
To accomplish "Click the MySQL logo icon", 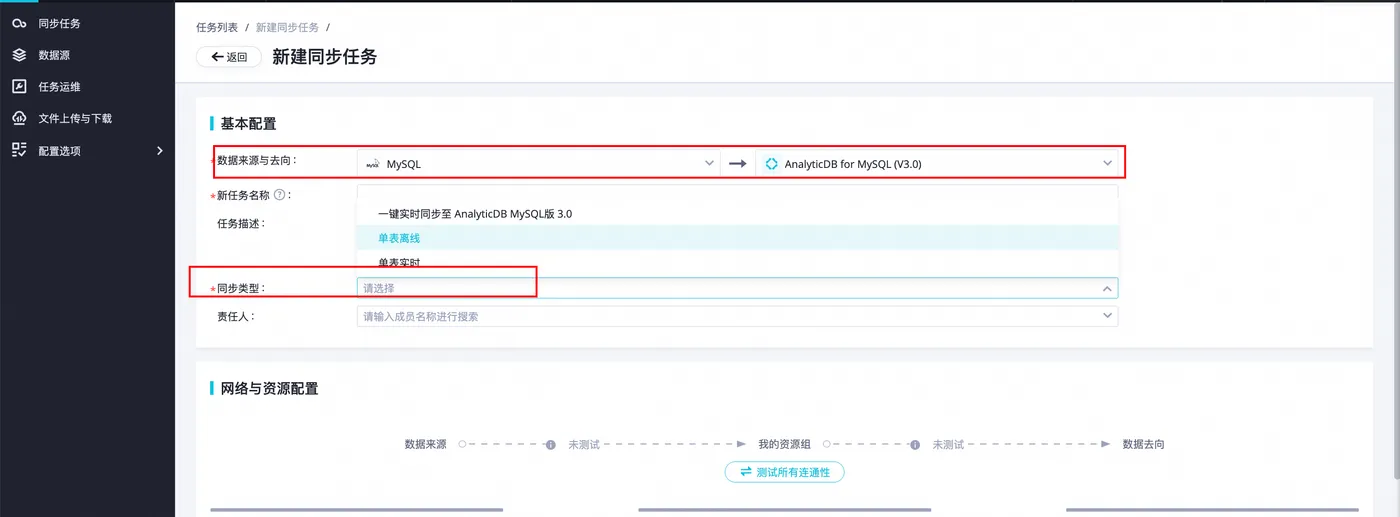I will 373,164.
